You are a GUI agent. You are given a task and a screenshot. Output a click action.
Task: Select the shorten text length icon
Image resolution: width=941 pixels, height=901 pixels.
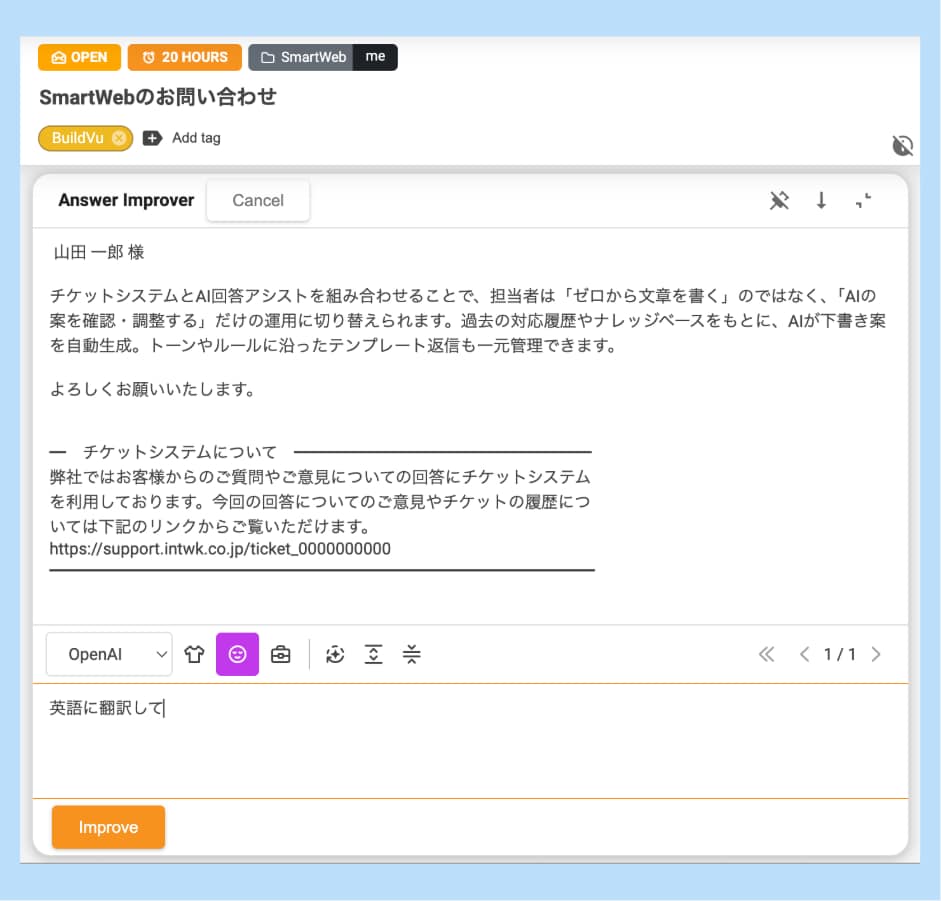(x=412, y=654)
